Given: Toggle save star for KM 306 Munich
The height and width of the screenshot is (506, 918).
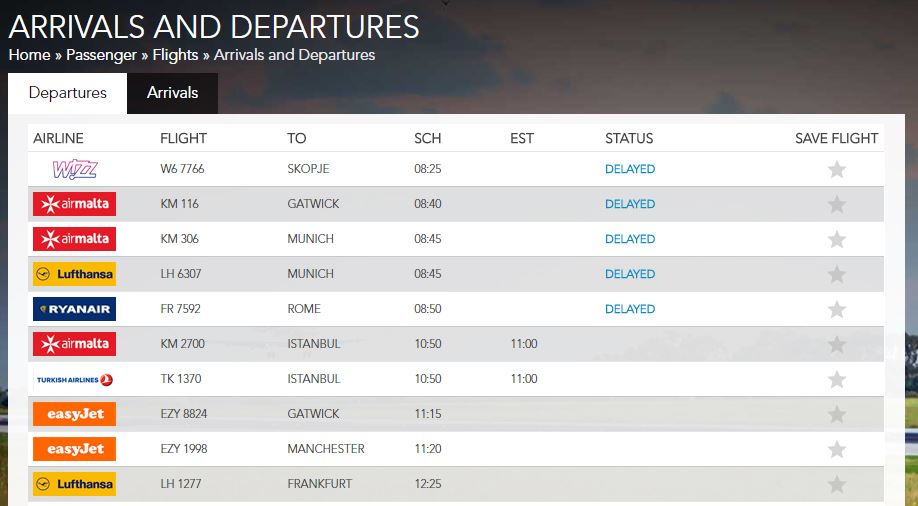Looking at the screenshot, I should click(837, 239).
